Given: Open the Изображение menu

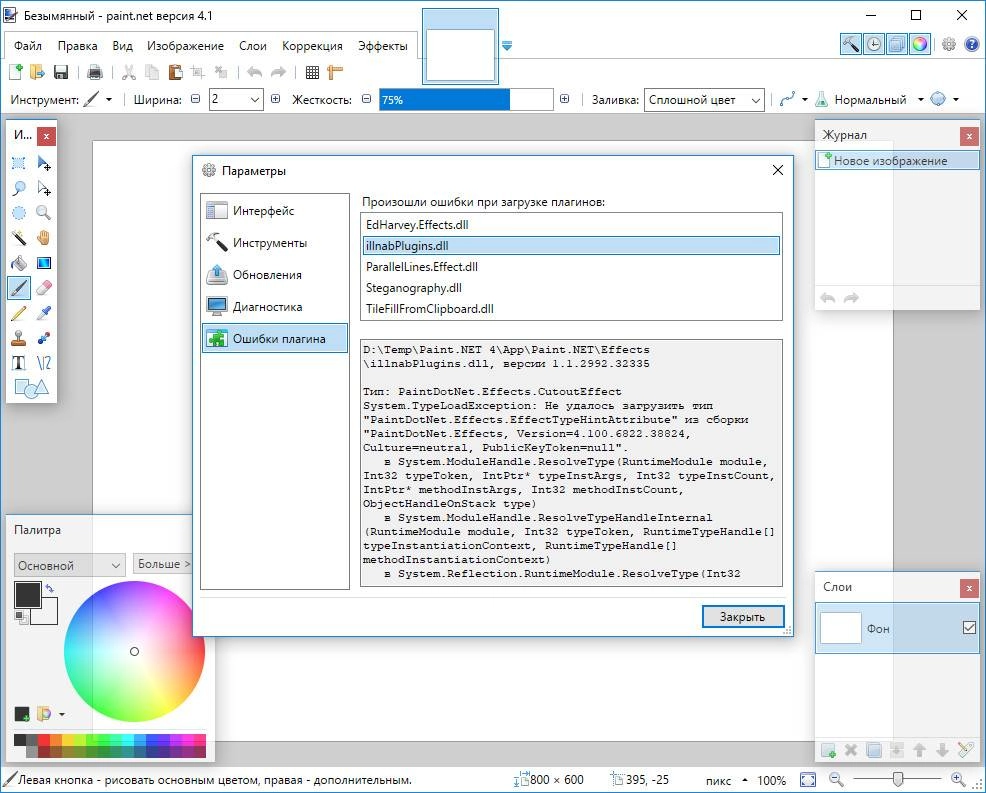Looking at the screenshot, I should [186, 46].
